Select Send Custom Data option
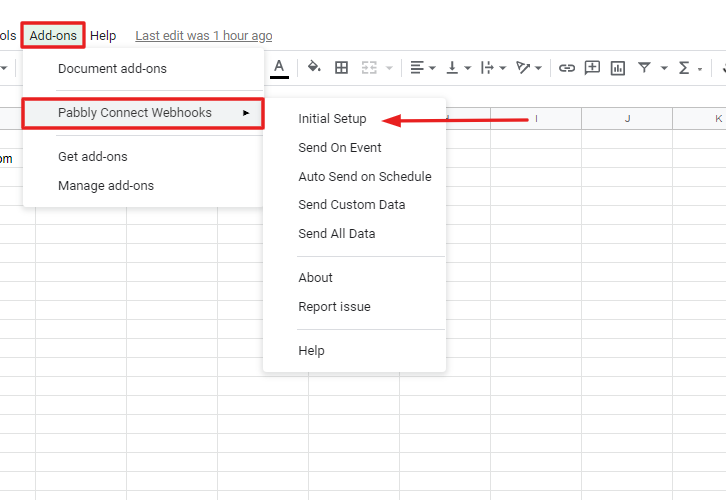Screen dimensions: 726x500 click(352, 205)
